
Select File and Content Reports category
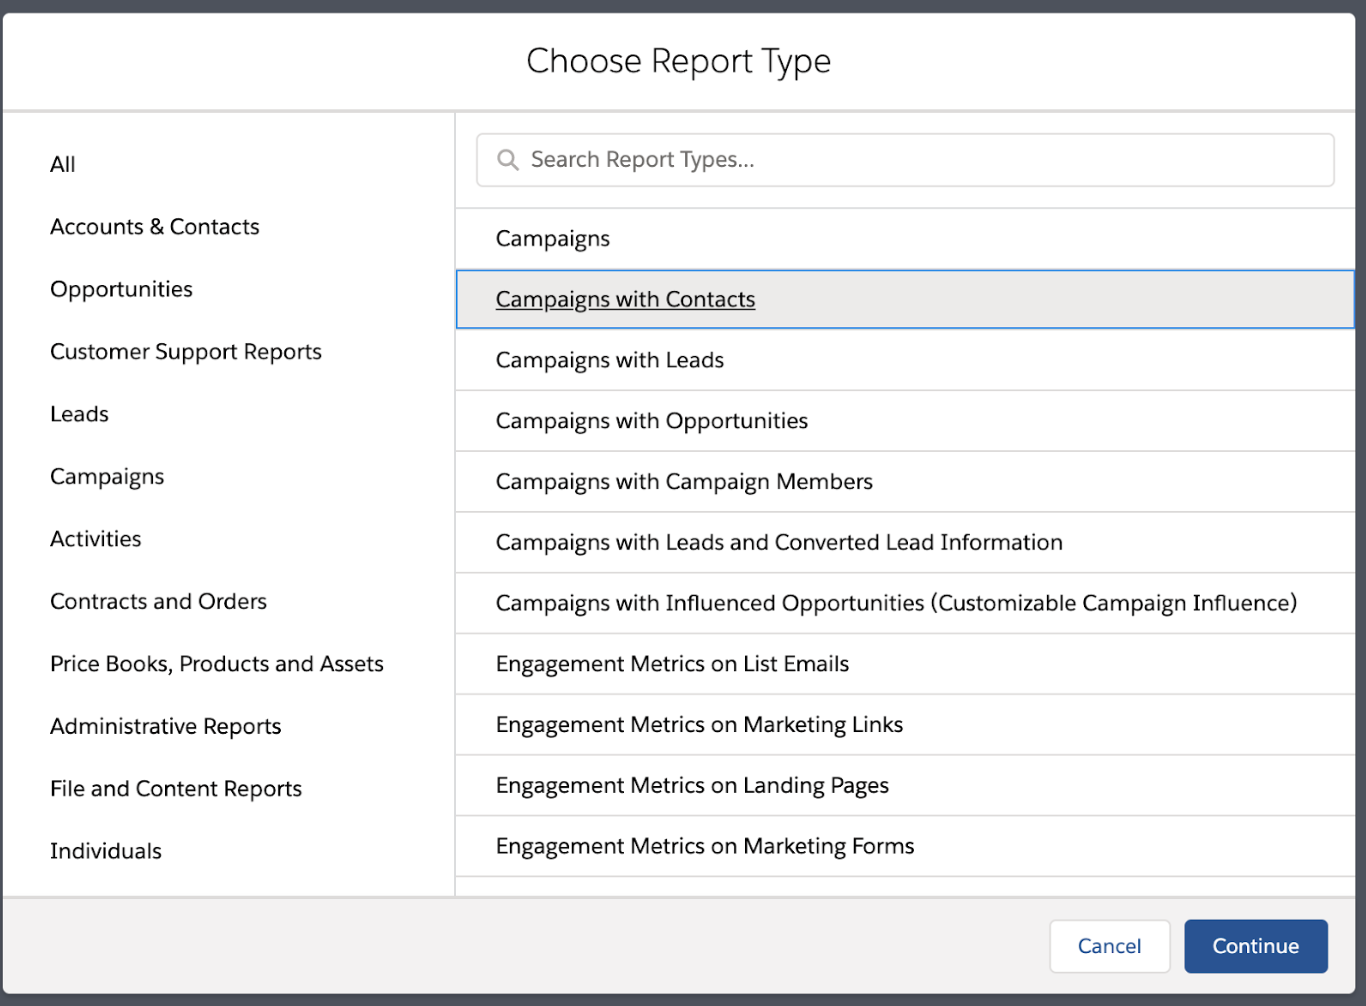(x=176, y=789)
